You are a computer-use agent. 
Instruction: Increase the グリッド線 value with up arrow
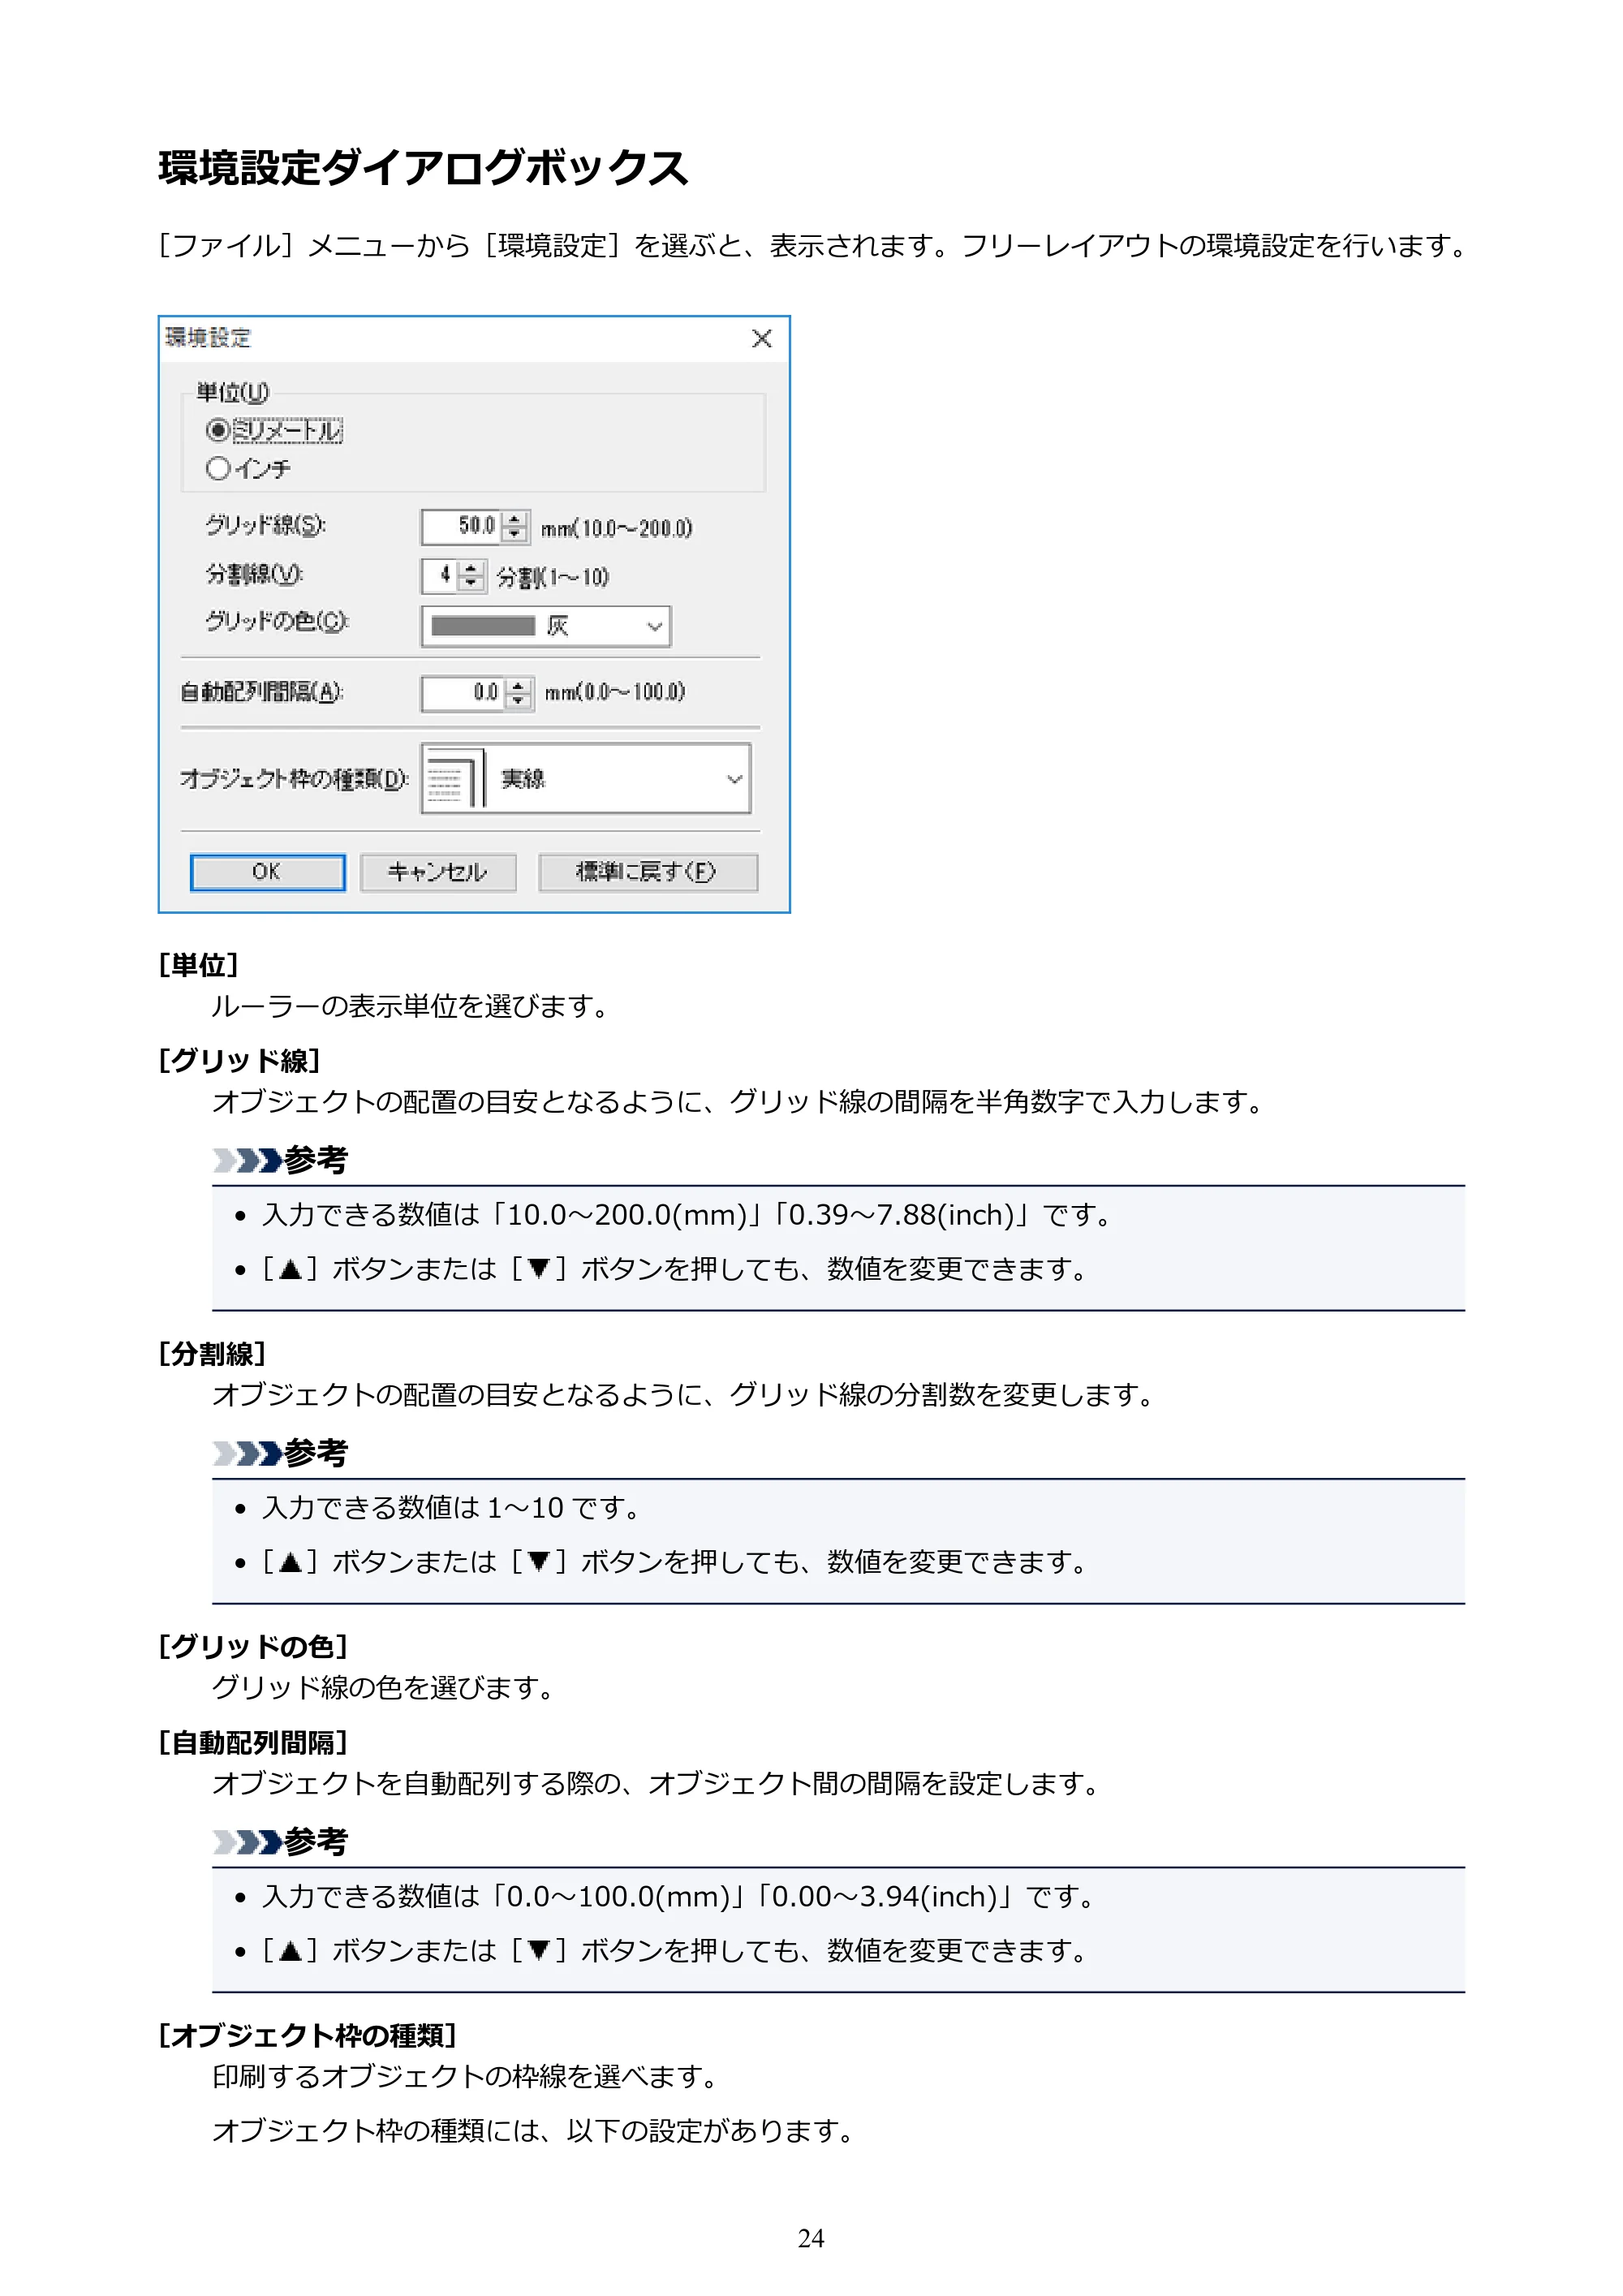point(515,519)
